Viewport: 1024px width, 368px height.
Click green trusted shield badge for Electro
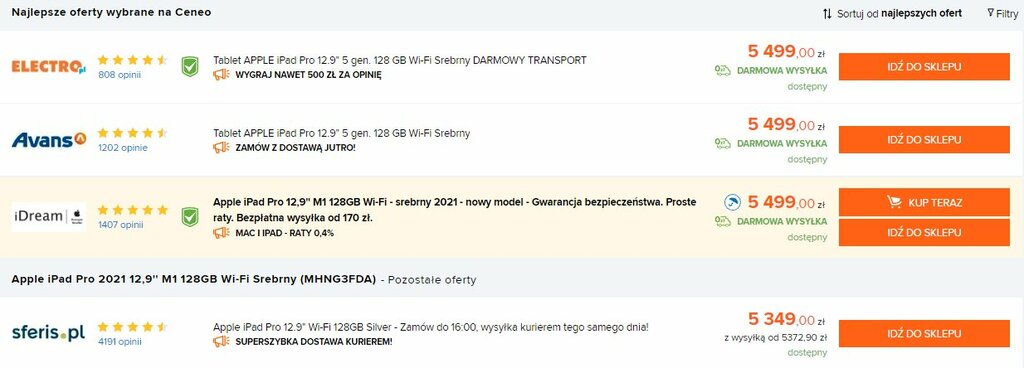pos(190,67)
